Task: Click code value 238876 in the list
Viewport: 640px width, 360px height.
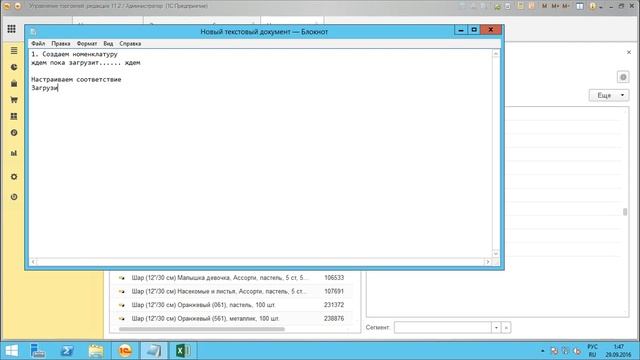Action: pyautogui.click(x=334, y=318)
